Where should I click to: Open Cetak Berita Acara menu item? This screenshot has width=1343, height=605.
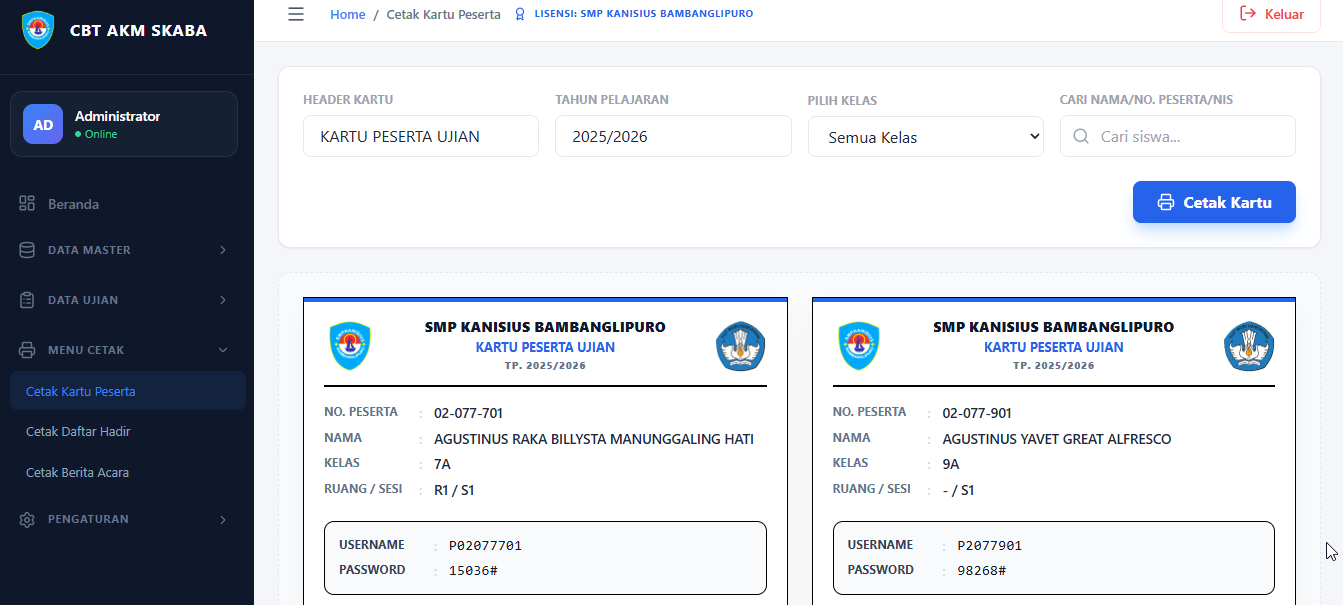click(128, 472)
